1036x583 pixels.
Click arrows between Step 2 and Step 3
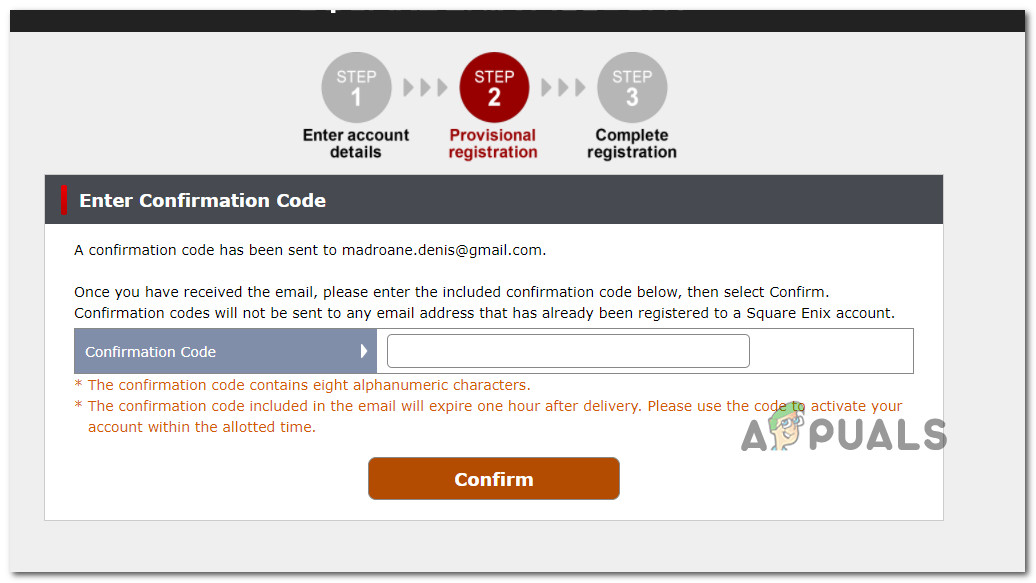[x=563, y=88]
